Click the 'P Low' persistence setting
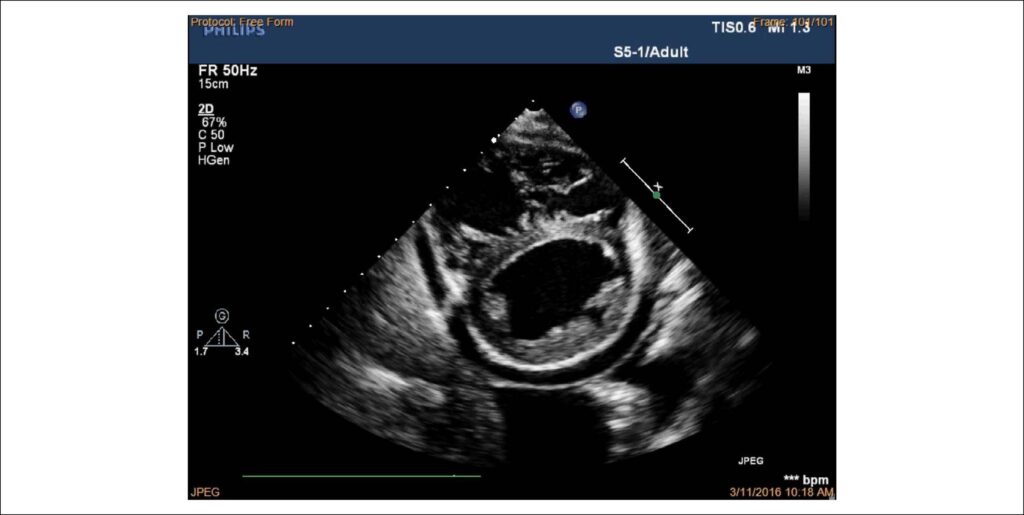Viewport: 1024px width, 515px height. 214,148
